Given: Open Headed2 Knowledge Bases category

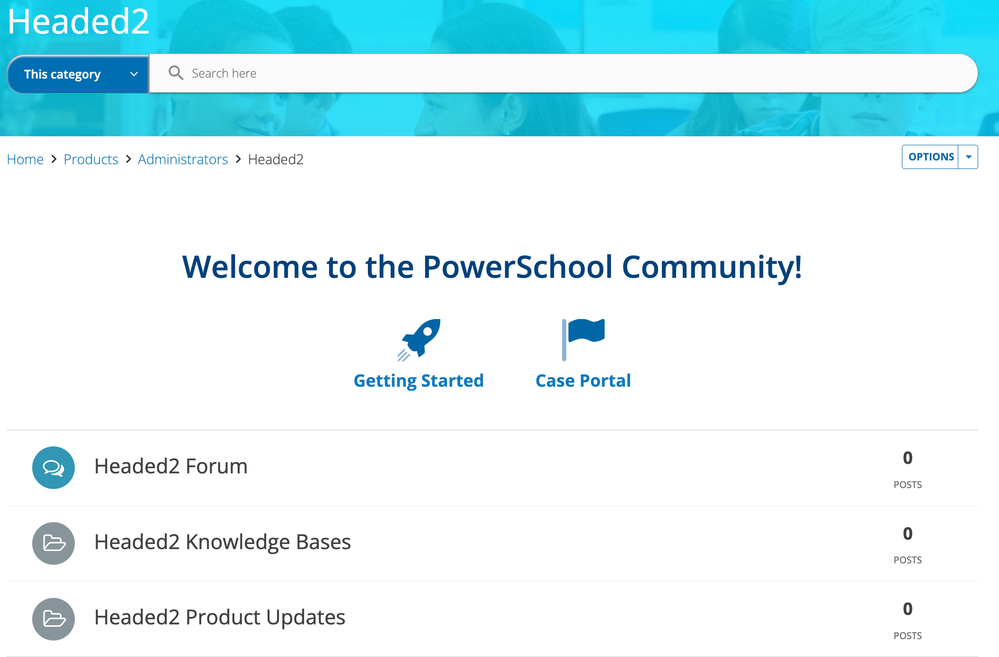Looking at the screenshot, I should (222, 542).
